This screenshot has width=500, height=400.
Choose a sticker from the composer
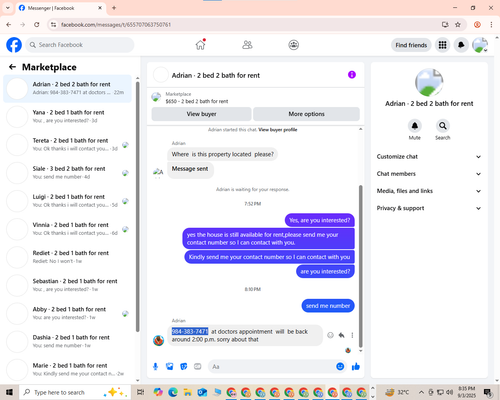(x=184, y=367)
